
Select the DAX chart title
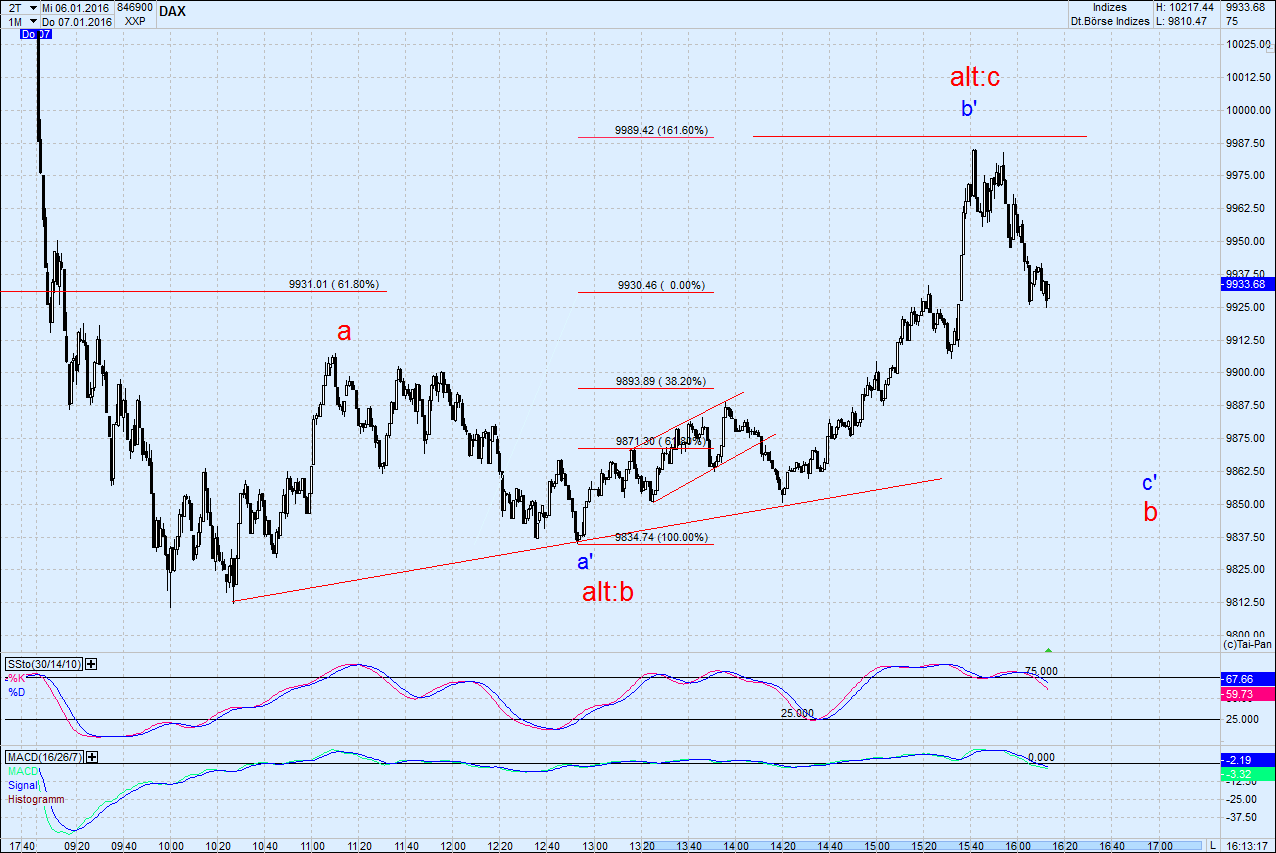171,12
